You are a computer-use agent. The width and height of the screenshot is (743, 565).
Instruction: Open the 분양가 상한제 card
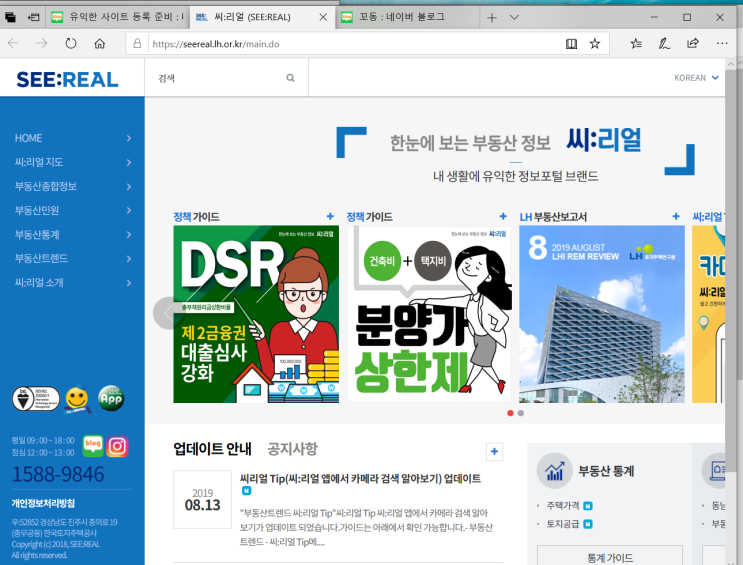[x=429, y=314]
